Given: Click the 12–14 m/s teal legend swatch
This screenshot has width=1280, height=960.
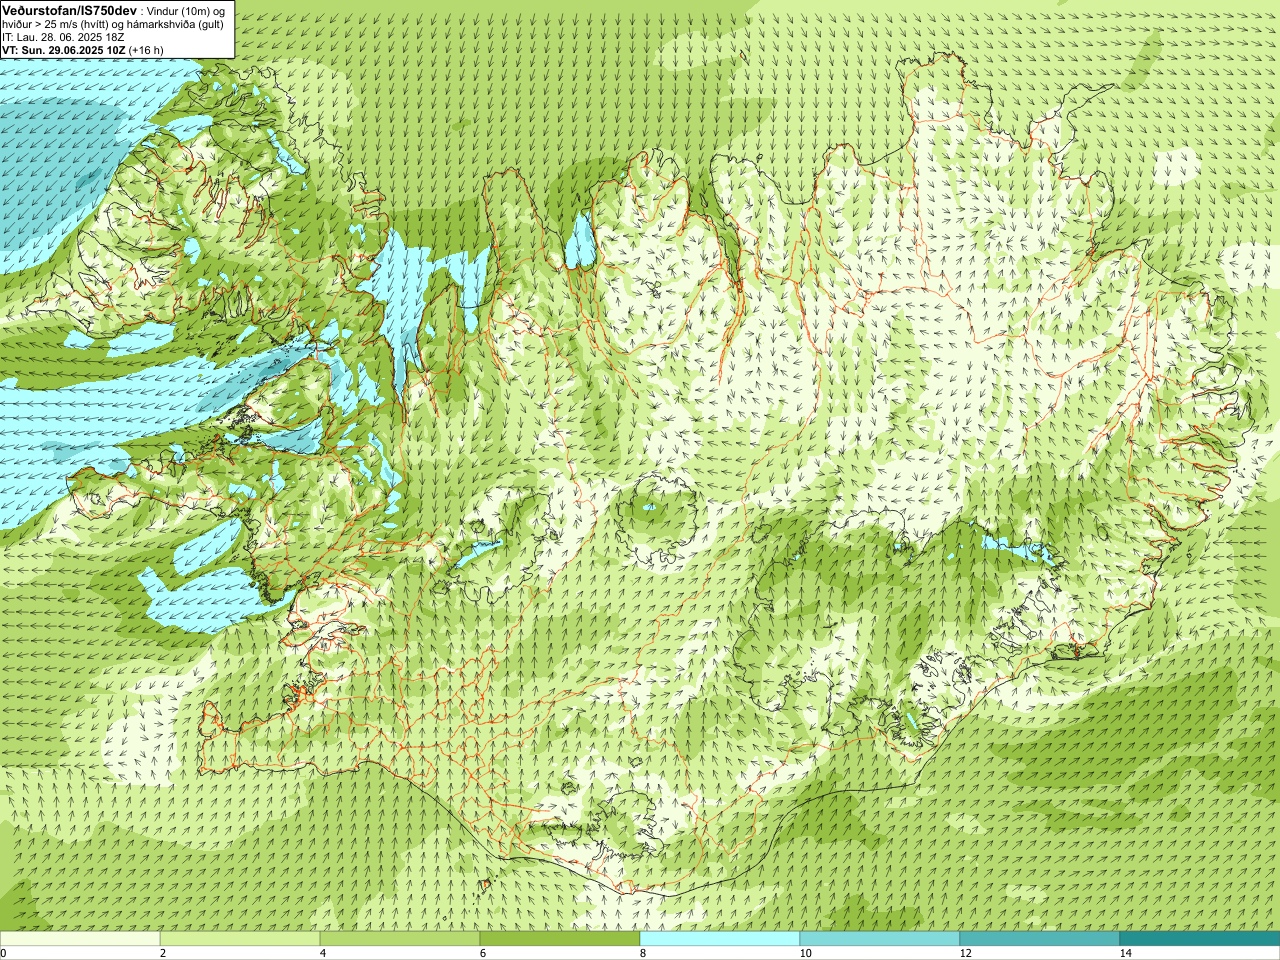Looking at the screenshot, I should (x=1040, y=939).
